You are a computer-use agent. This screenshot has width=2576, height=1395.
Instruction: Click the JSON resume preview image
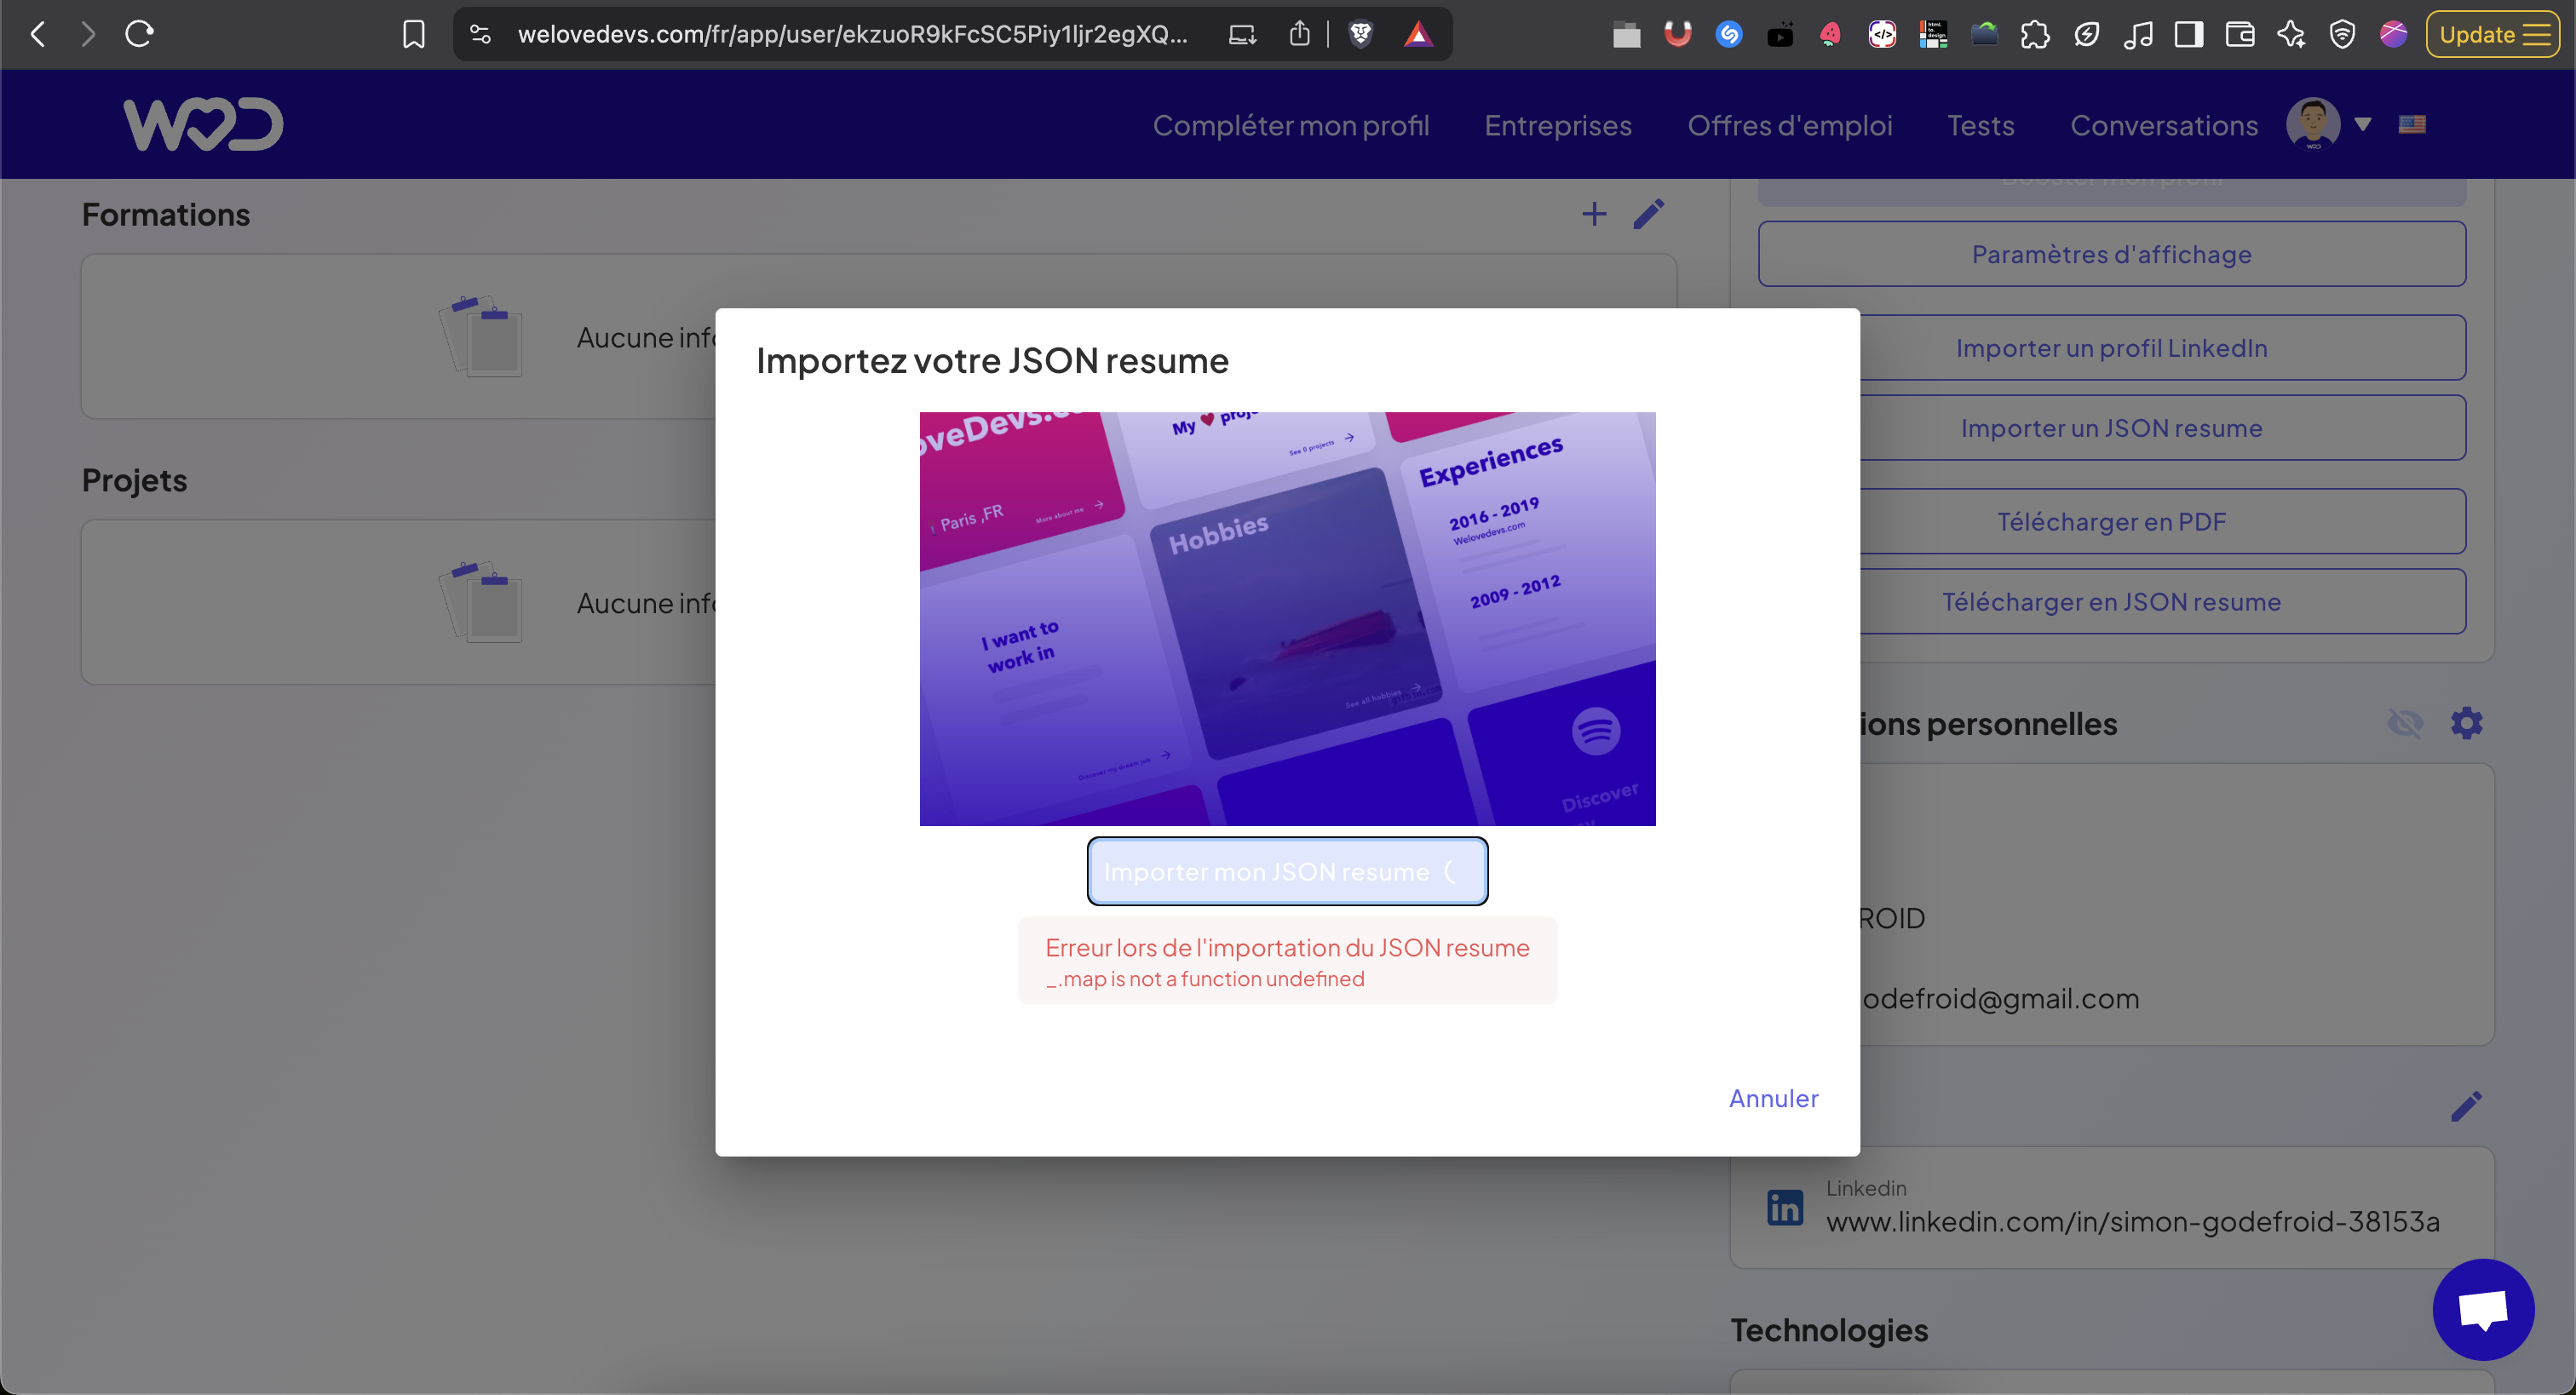point(1287,618)
